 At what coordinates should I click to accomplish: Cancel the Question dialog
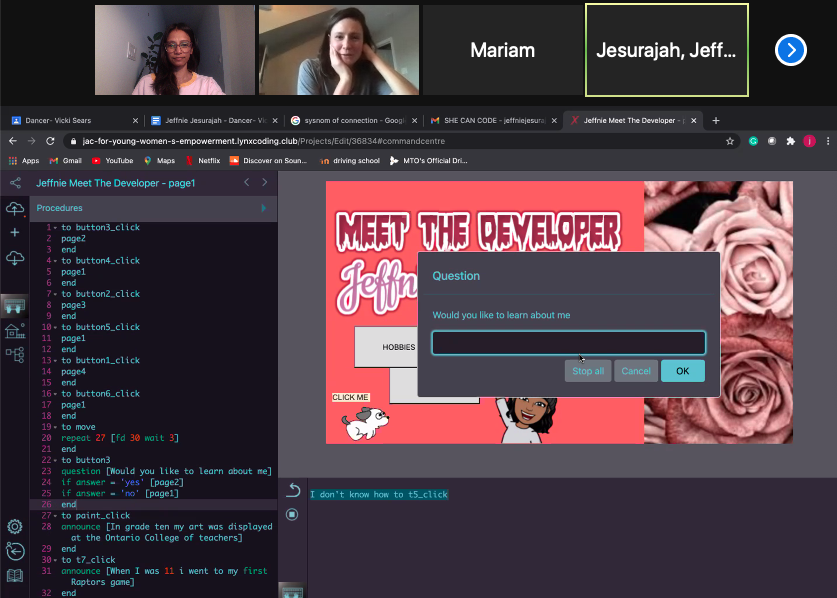(x=636, y=370)
